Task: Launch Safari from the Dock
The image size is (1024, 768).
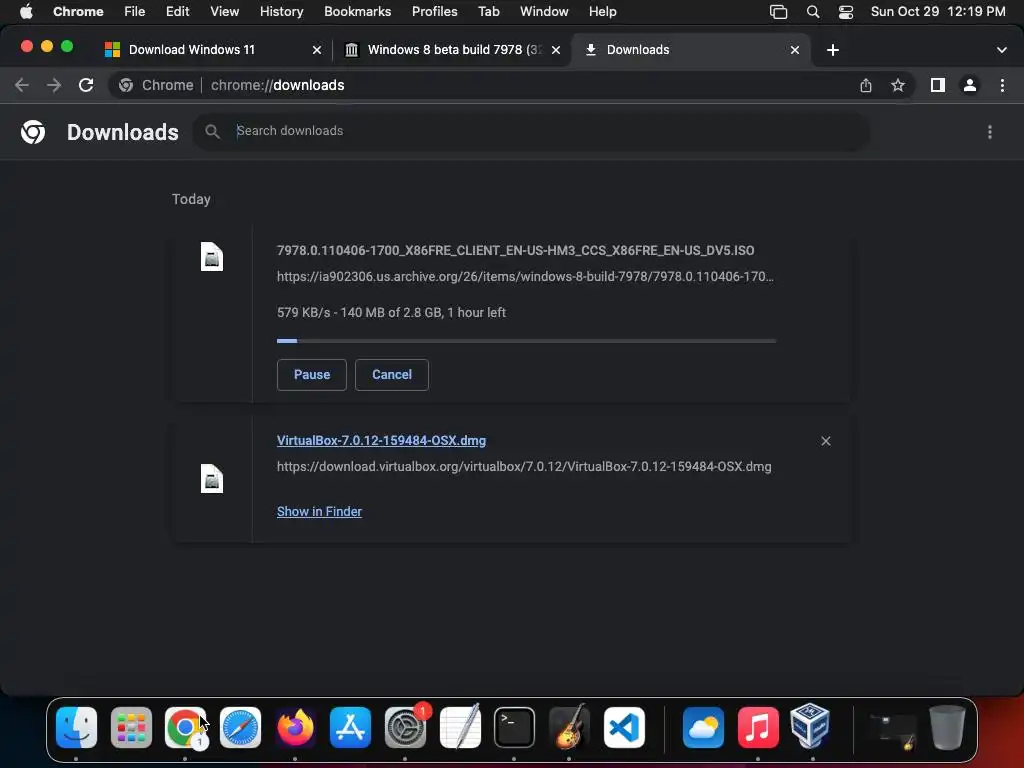Action: (x=240, y=727)
